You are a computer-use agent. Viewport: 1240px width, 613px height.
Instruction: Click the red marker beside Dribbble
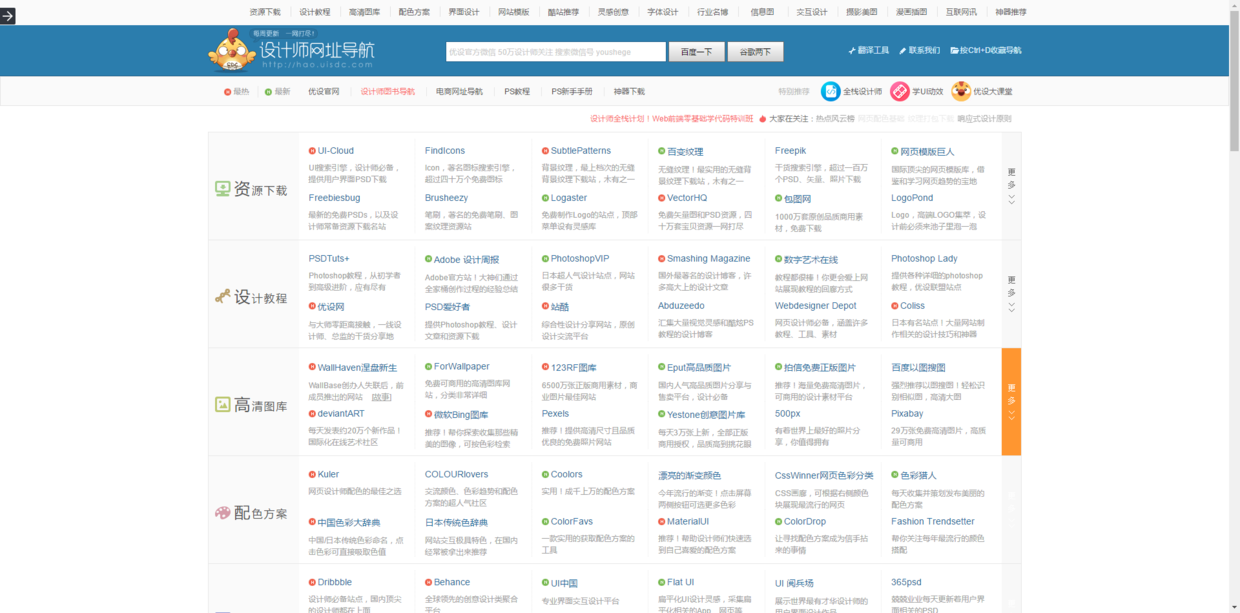tap(312, 582)
